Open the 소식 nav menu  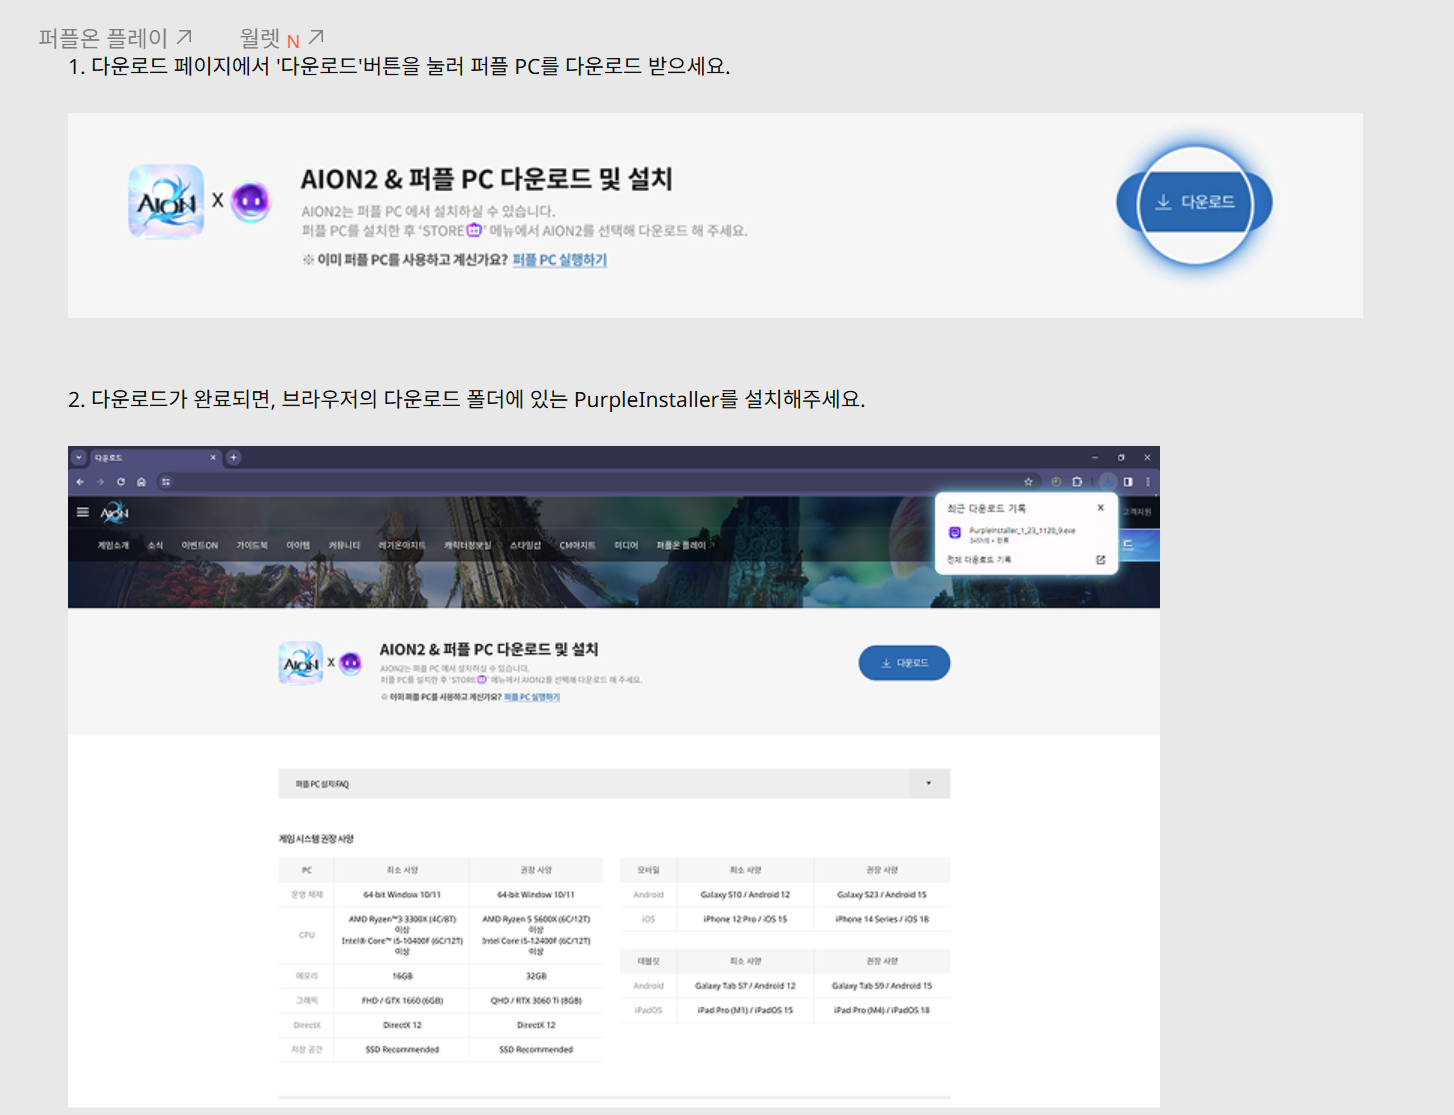pyautogui.click(x=155, y=545)
